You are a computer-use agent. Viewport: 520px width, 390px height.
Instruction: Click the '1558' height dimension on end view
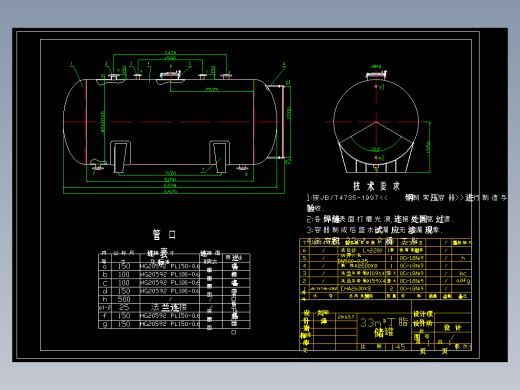(x=428, y=147)
